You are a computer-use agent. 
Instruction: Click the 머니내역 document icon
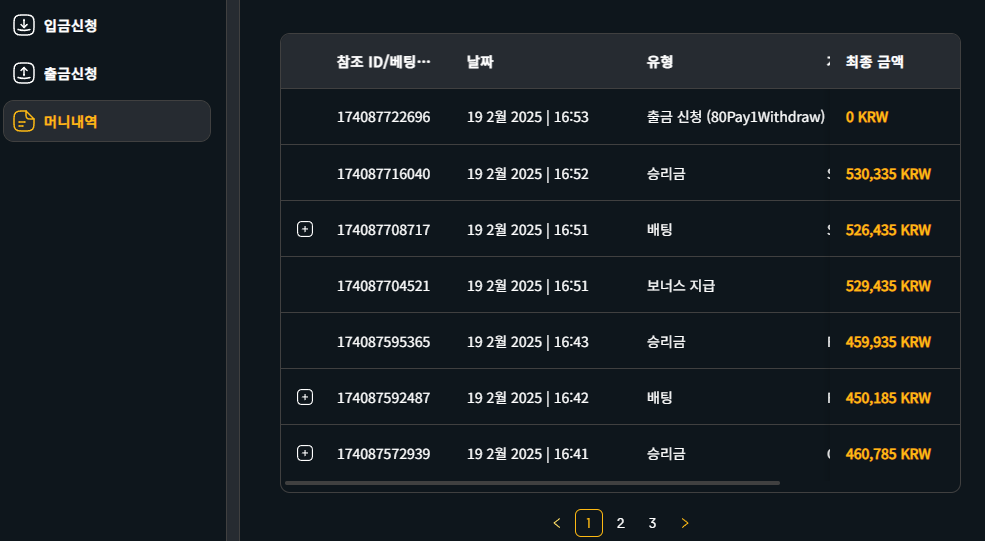click(24, 121)
